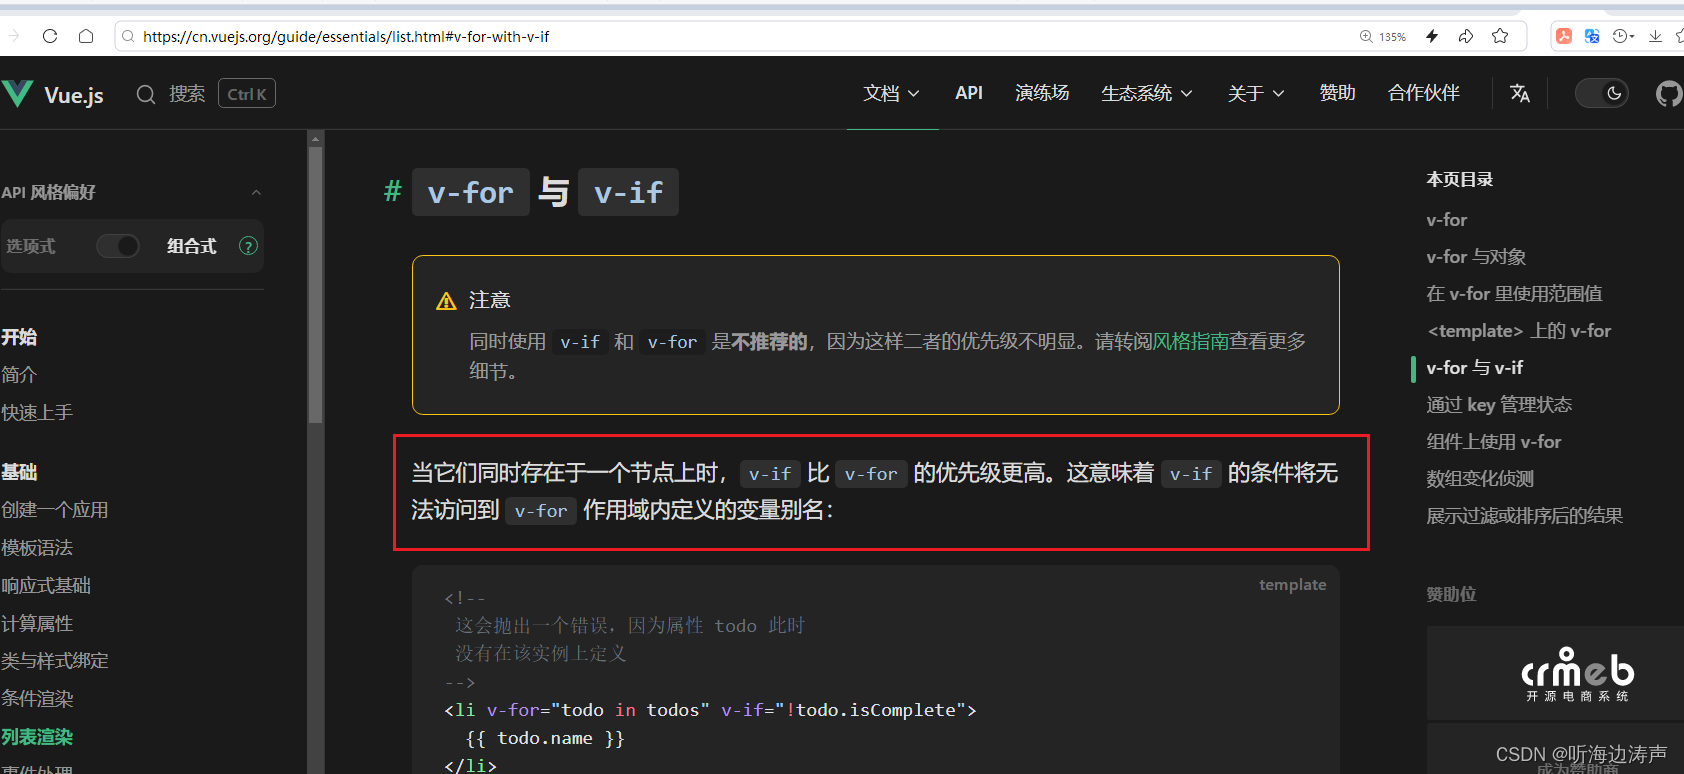Screen dimensions: 1684x774
Task: Click the sidebar vertical scrollbar thumb
Action: tap(316, 285)
